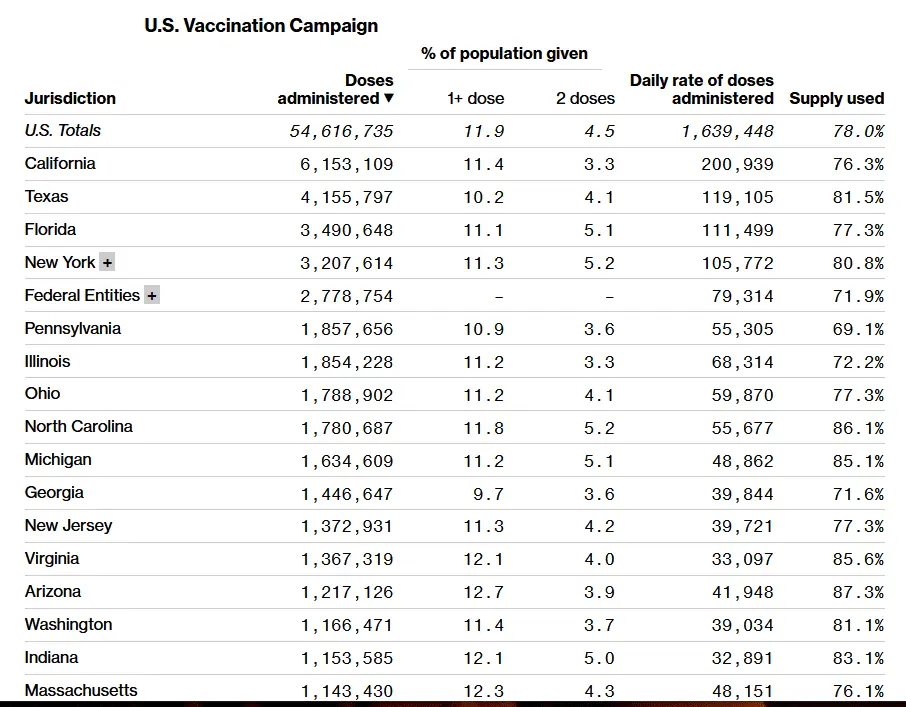Sort by the Supply used column
This screenshot has height=707, width=906.
(836, 98)
